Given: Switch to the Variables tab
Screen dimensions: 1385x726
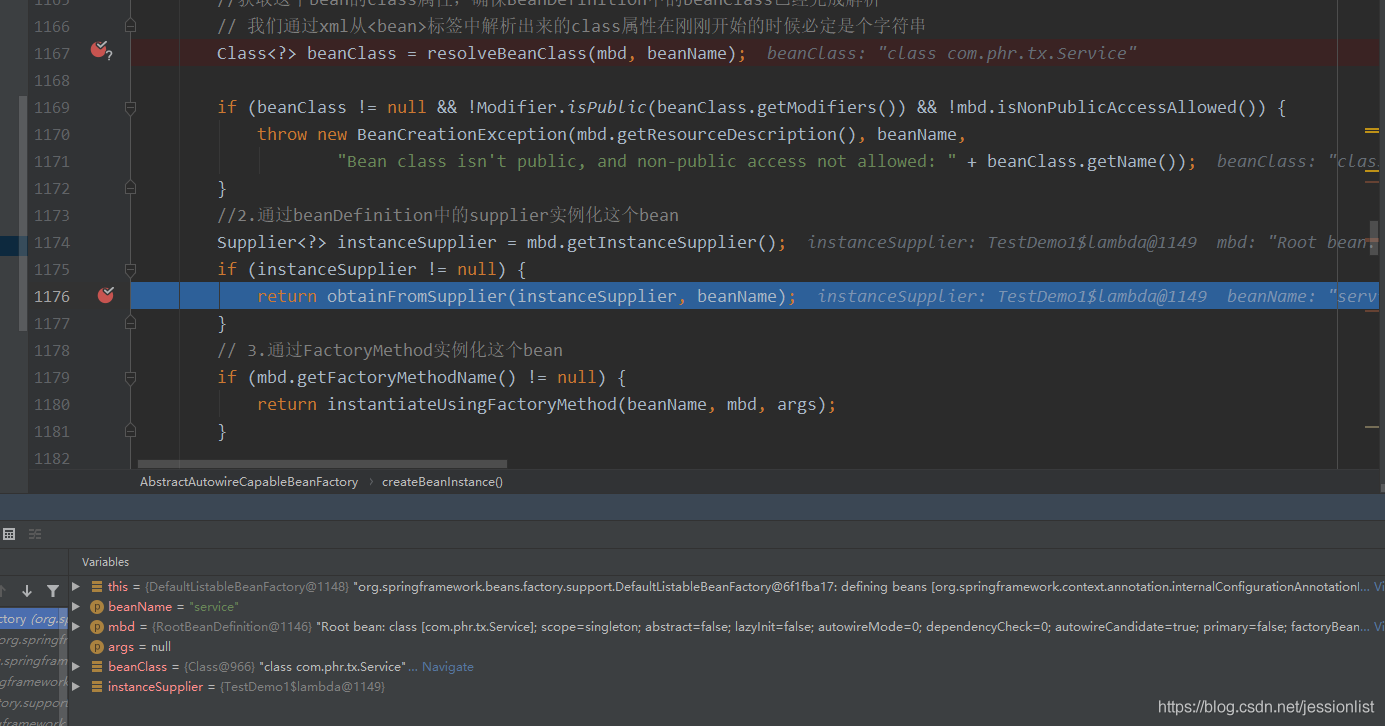Looking at the screenshot, I should point(105,562).
